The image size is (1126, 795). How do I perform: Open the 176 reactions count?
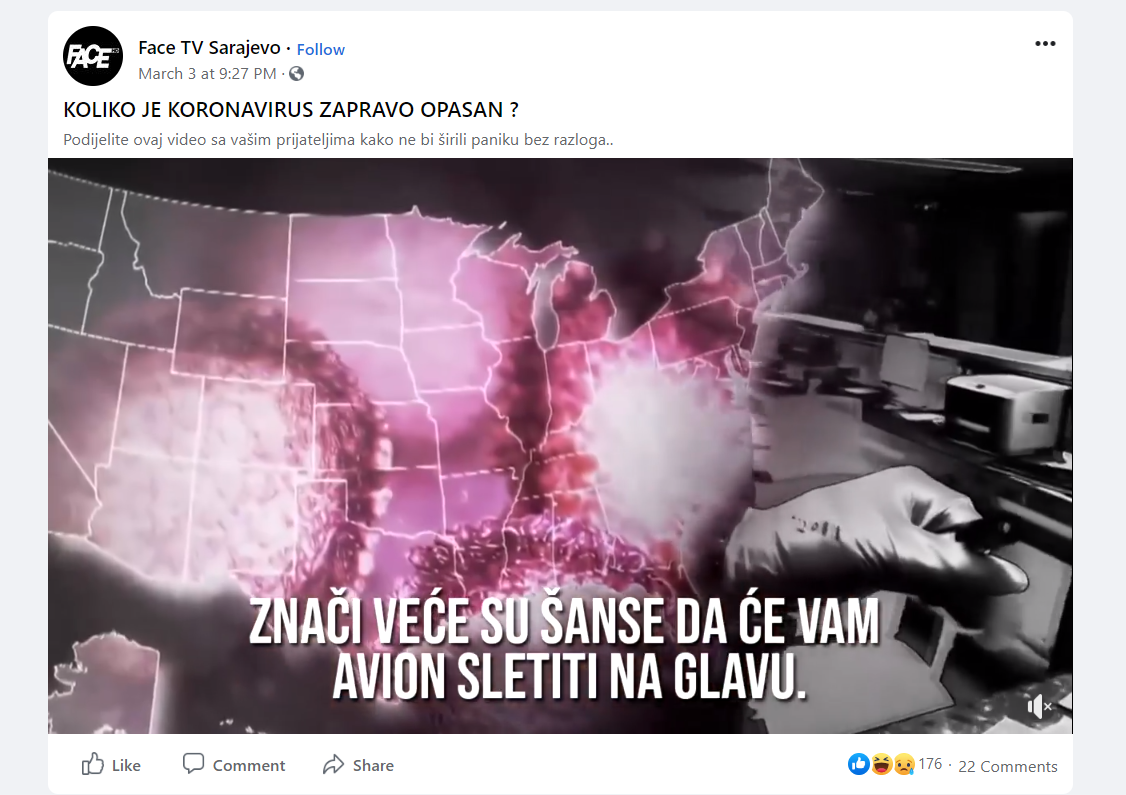(930, 764)
